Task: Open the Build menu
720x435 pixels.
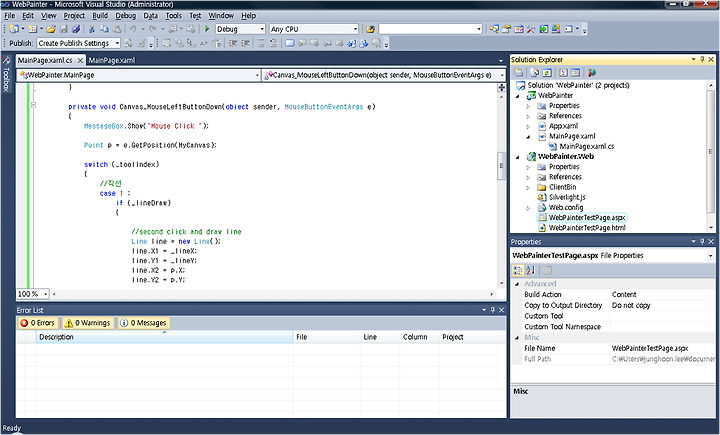Action: pyautogui.click(x=100, y=16)
